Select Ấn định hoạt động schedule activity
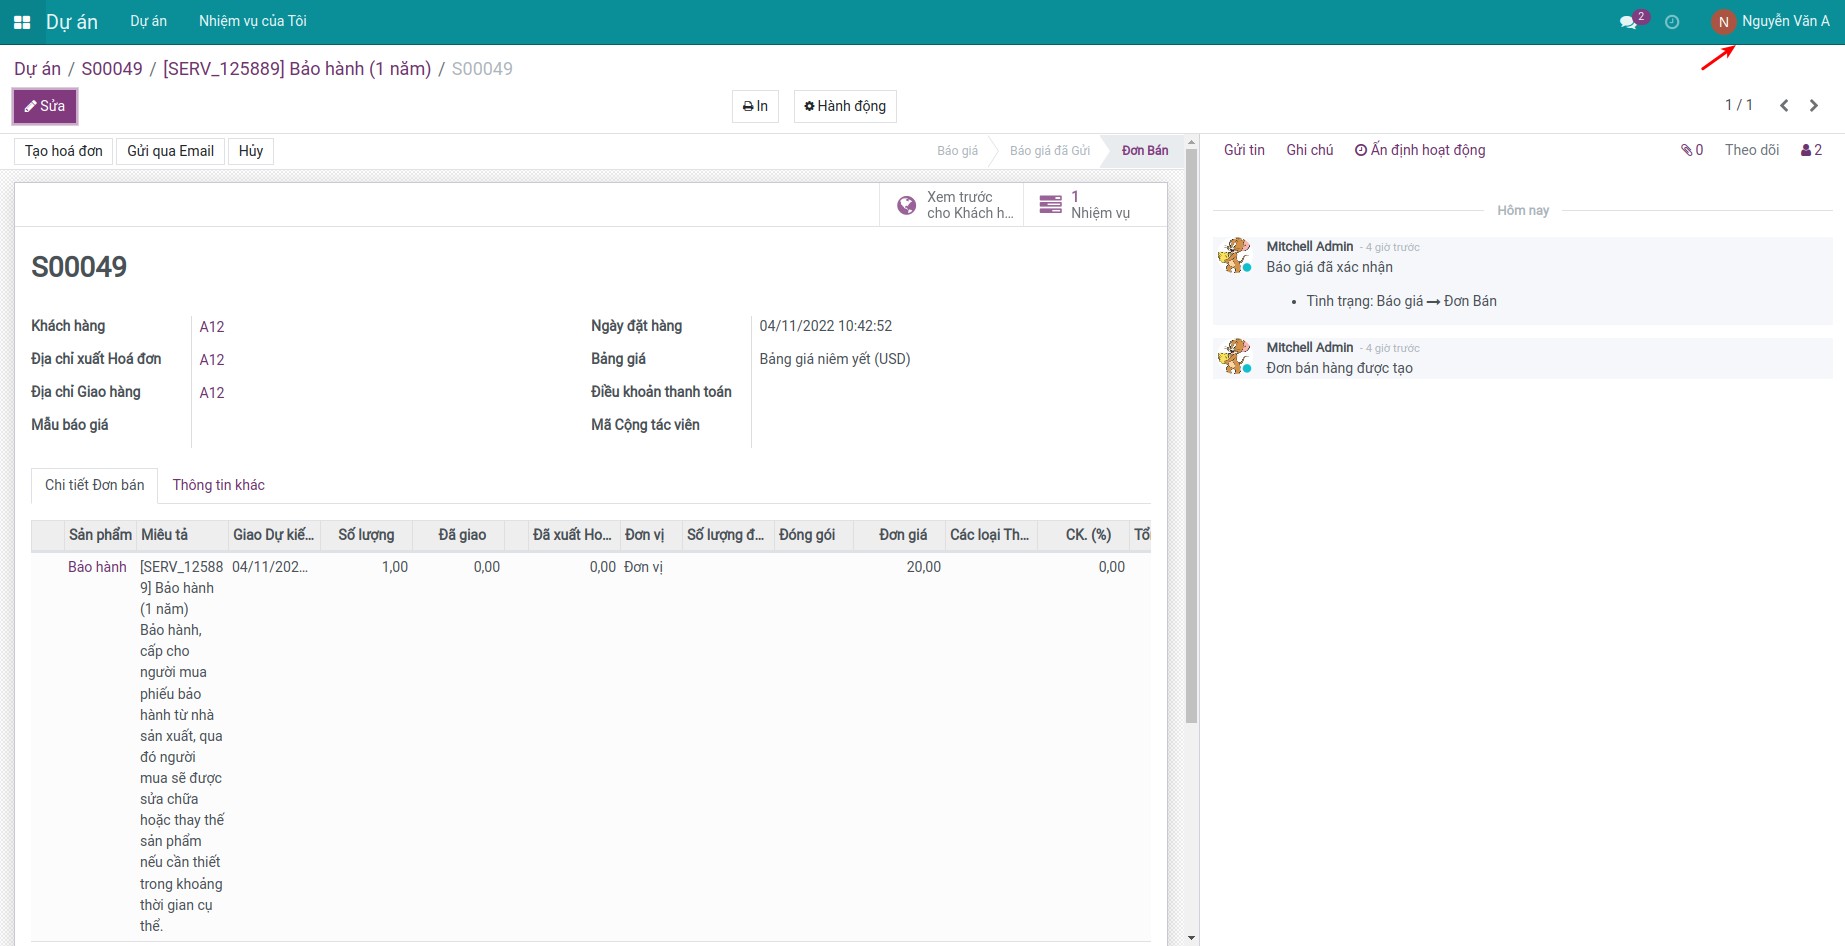 [1420, 150]
